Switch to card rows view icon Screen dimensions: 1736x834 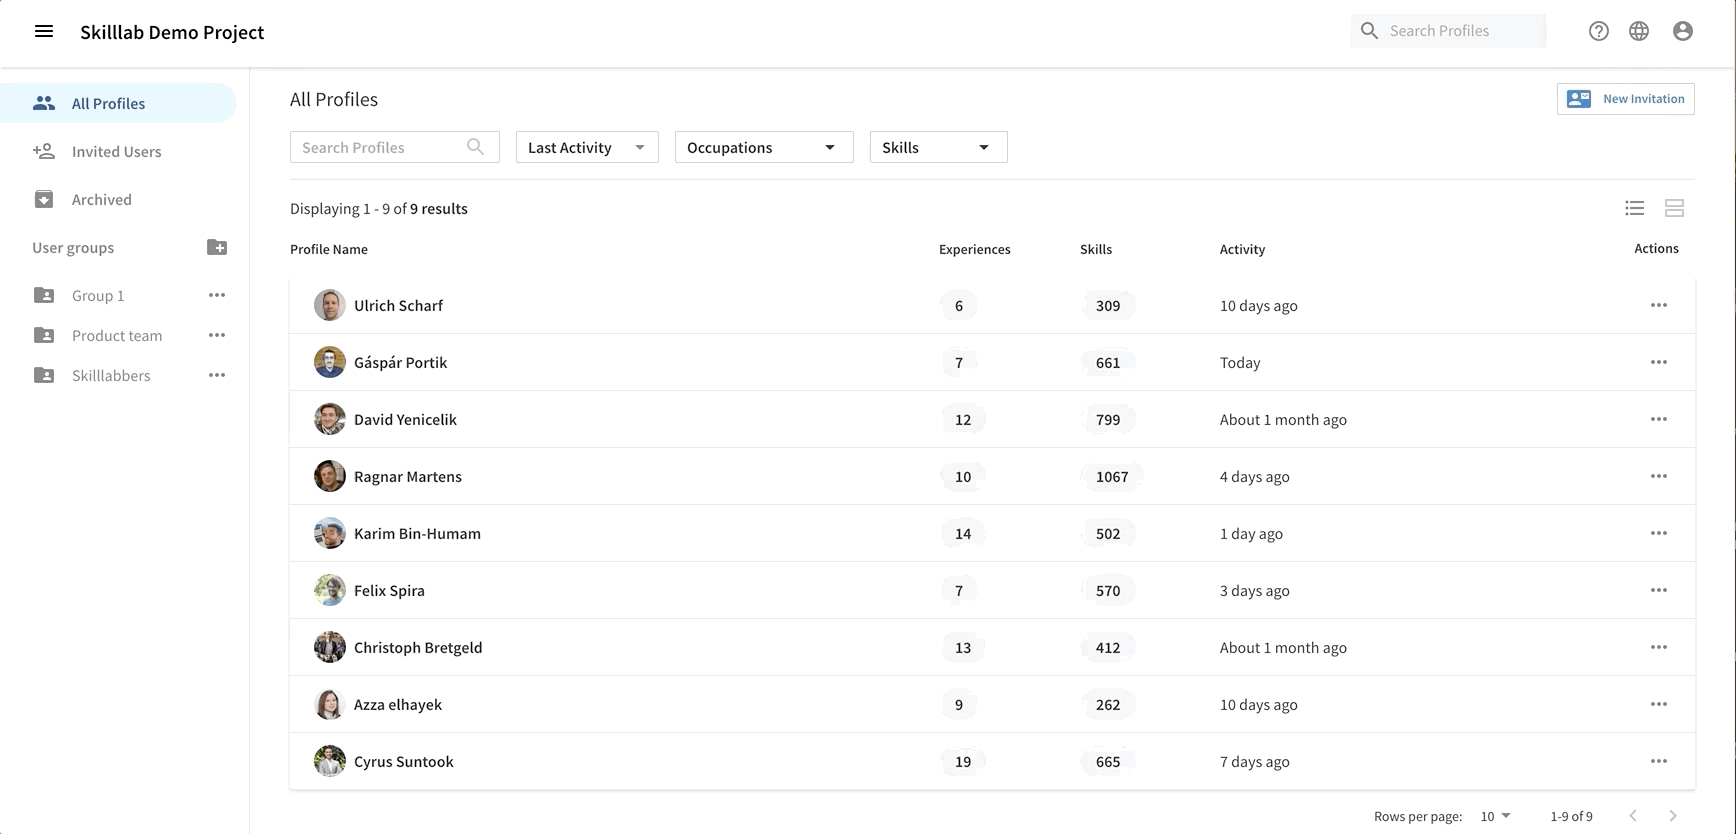(x=1675, y=208)
